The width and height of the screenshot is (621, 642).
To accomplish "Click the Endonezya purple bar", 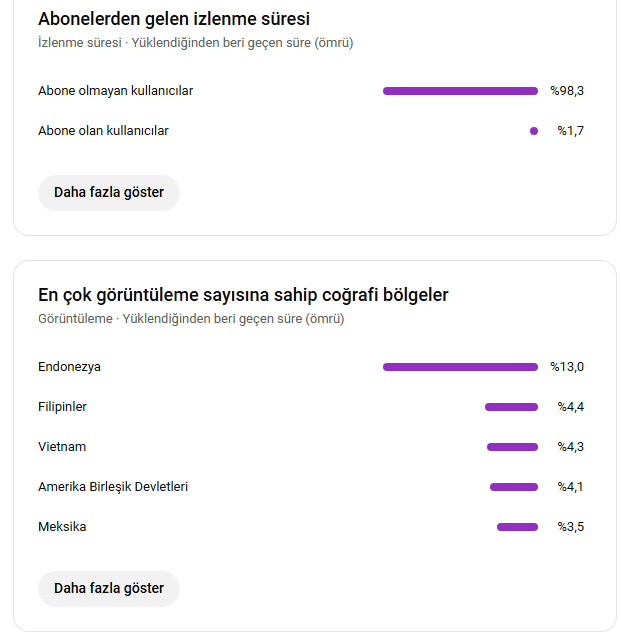I will (460, 367).
